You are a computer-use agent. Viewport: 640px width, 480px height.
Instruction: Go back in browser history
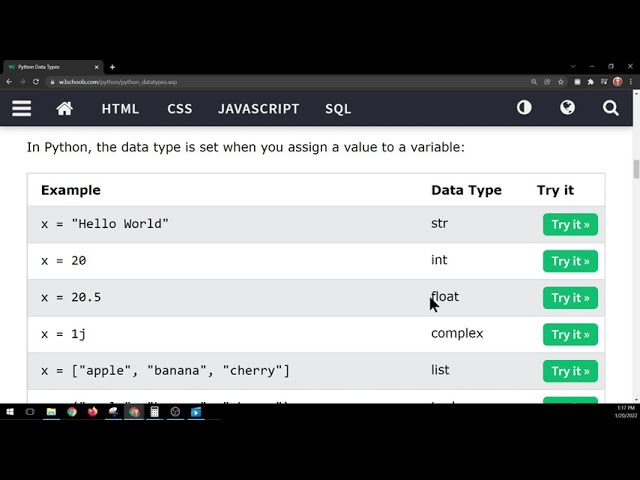tap(9, 82)
